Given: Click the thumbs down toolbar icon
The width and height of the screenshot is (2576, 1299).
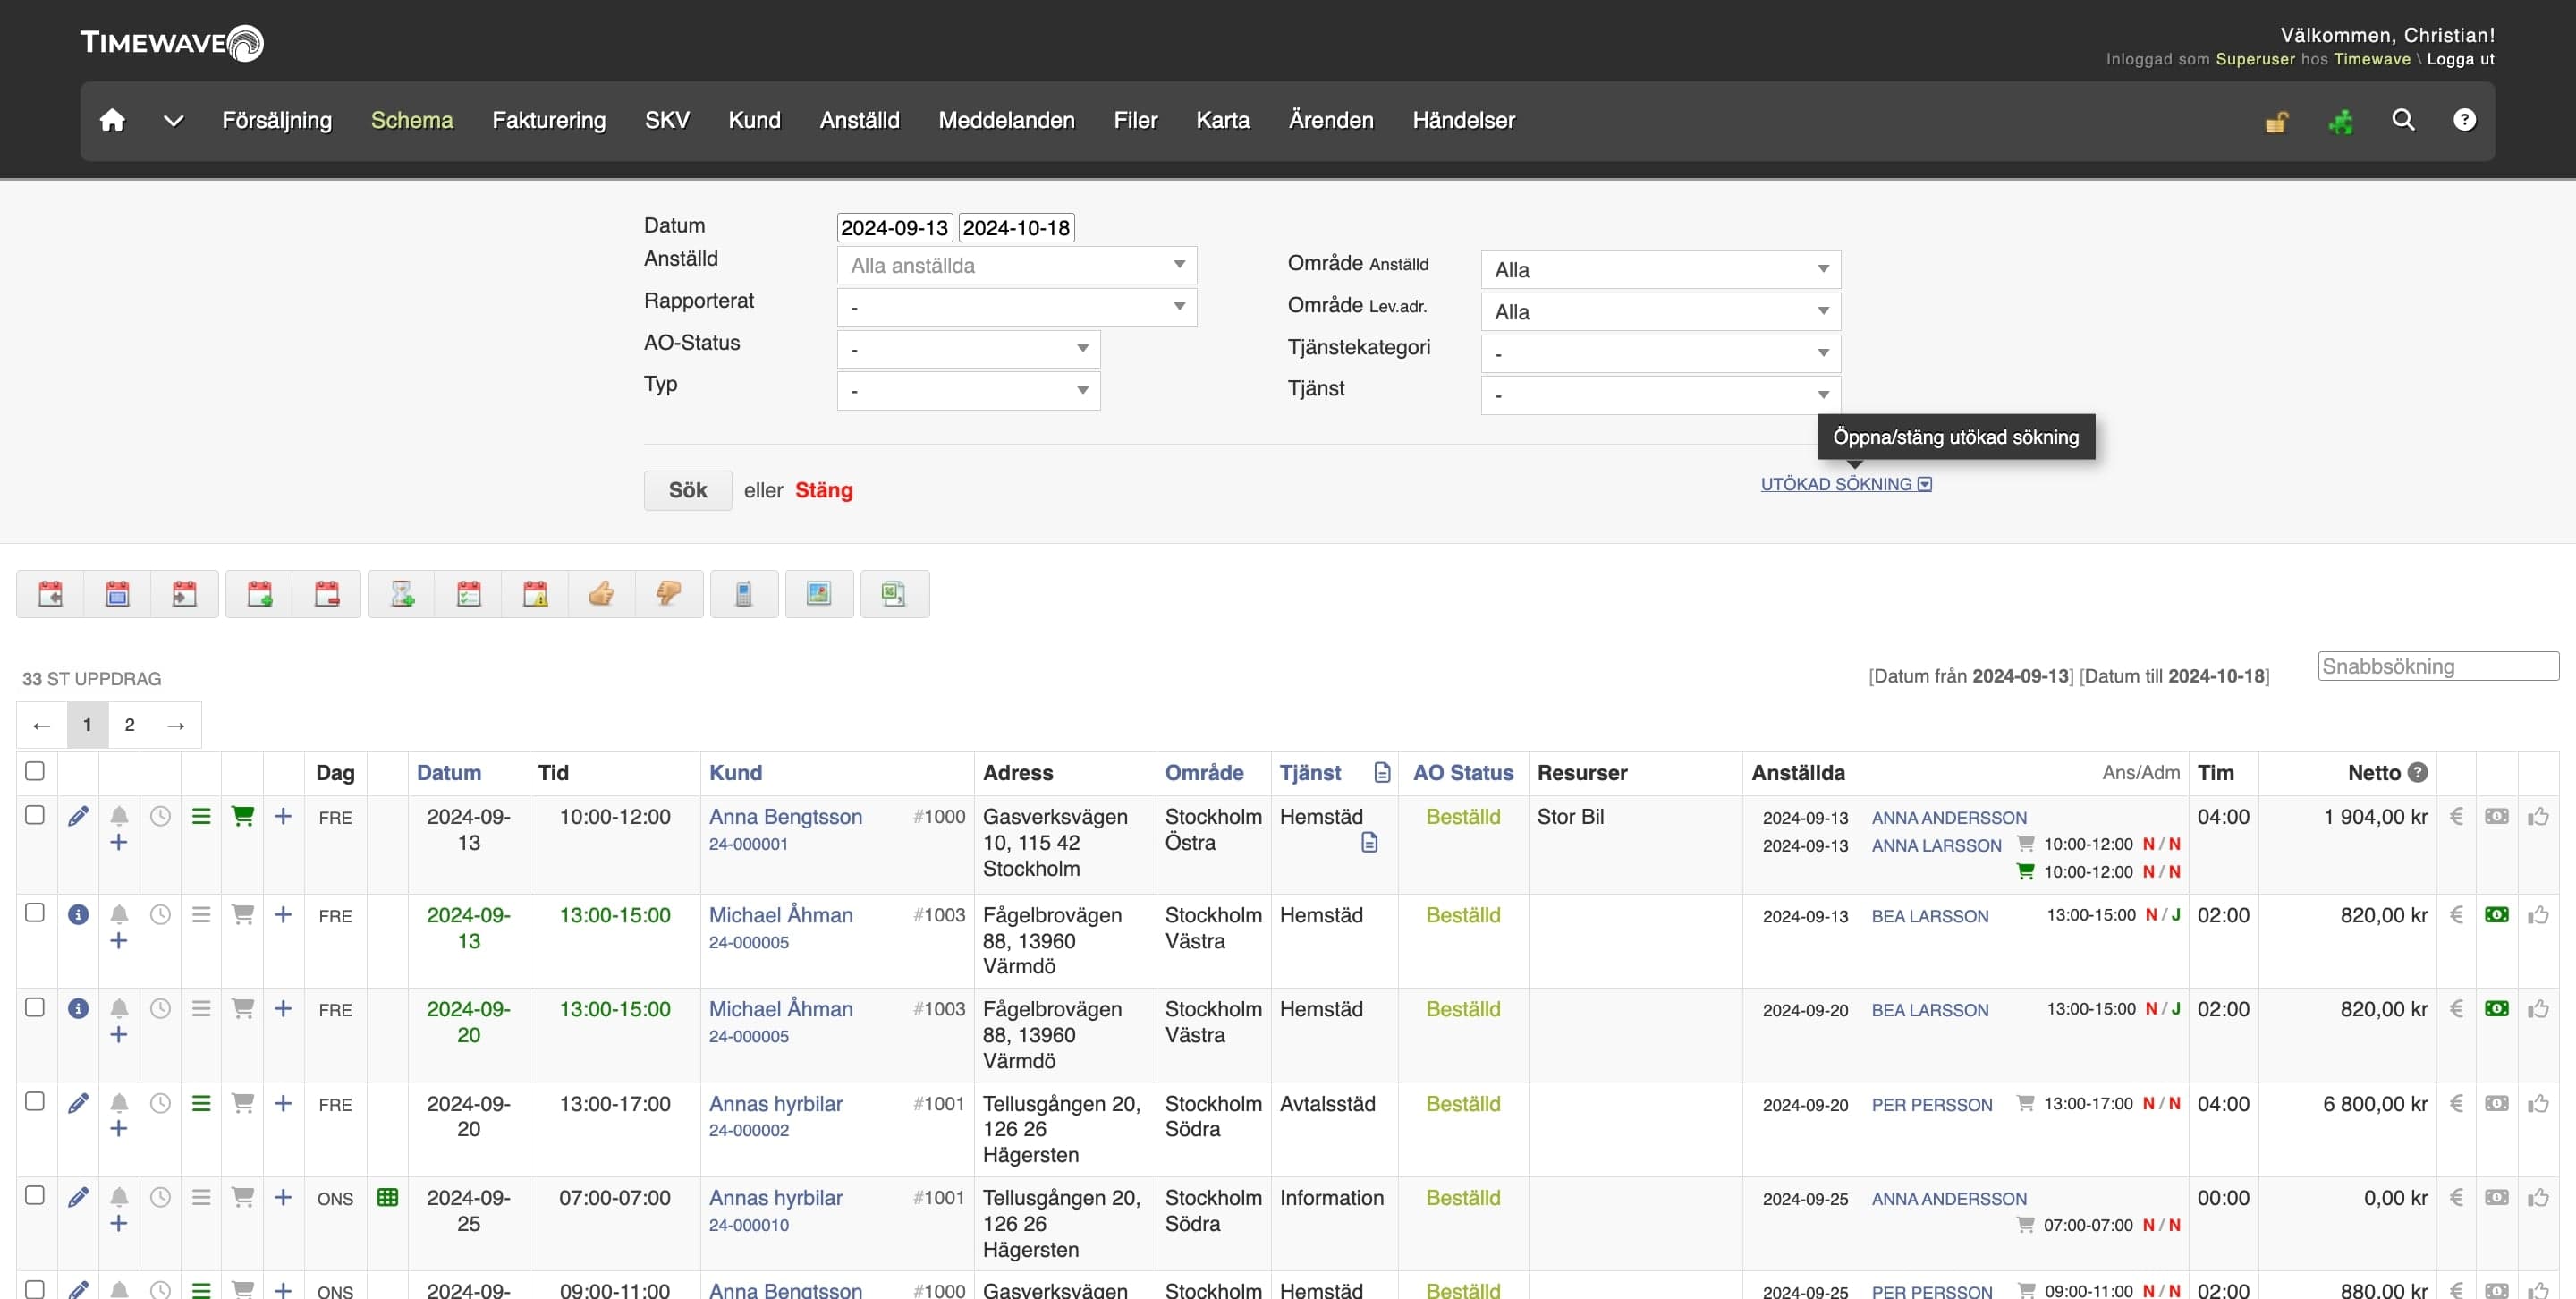Looking at the screenshot, I should [x=668, y=594].
